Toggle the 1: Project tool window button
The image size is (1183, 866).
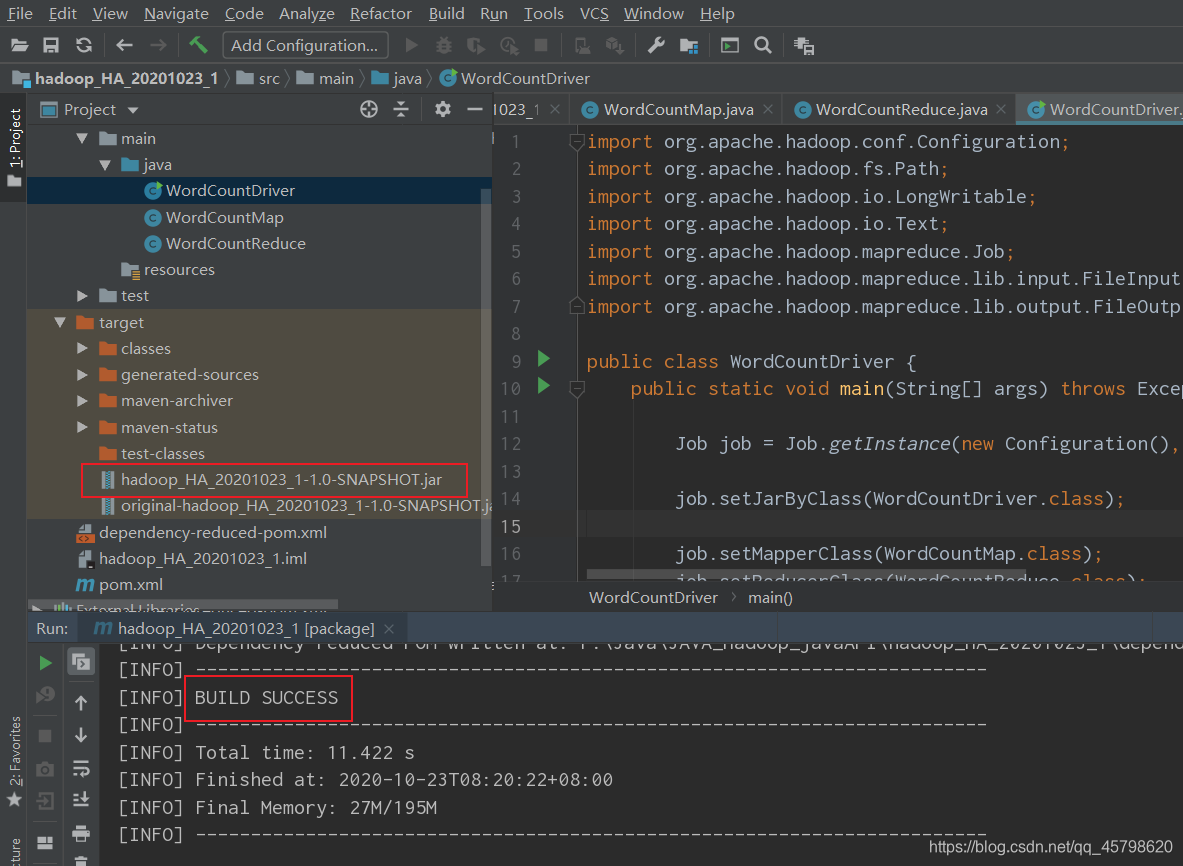pos(14,147)
